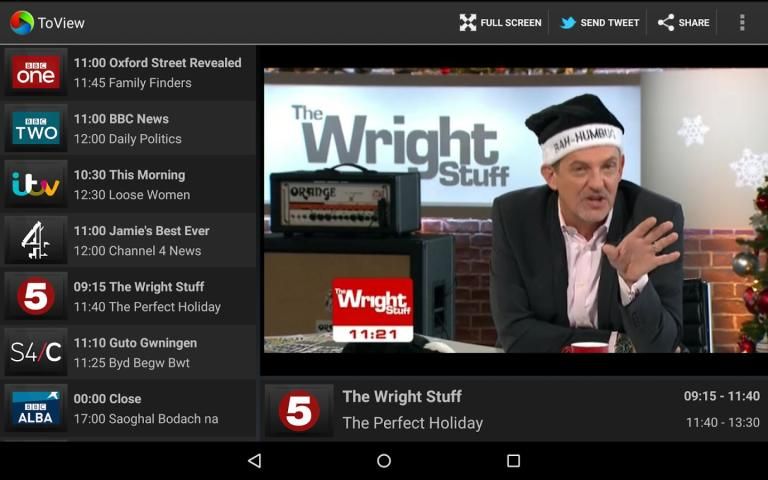Image resolution: width=768 pixels, height=480 pixels.
Task: Share the current programme
Action: click(683, 22)
